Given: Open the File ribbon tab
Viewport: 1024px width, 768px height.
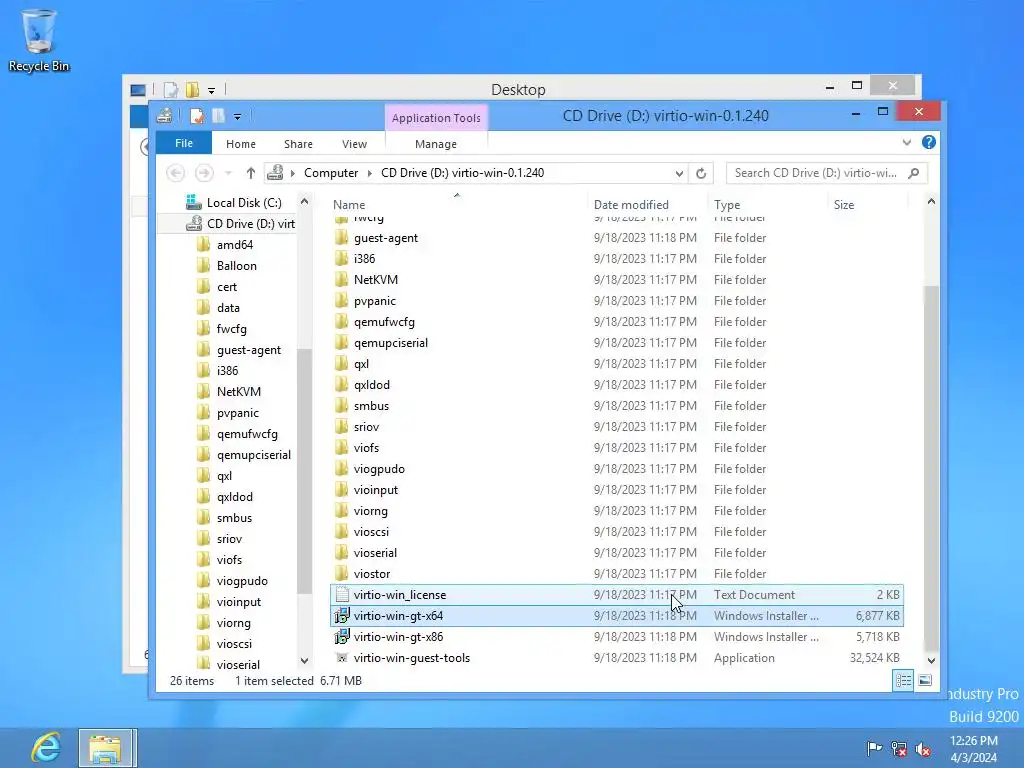Looking at the screenshot, I should coord(184,143).
